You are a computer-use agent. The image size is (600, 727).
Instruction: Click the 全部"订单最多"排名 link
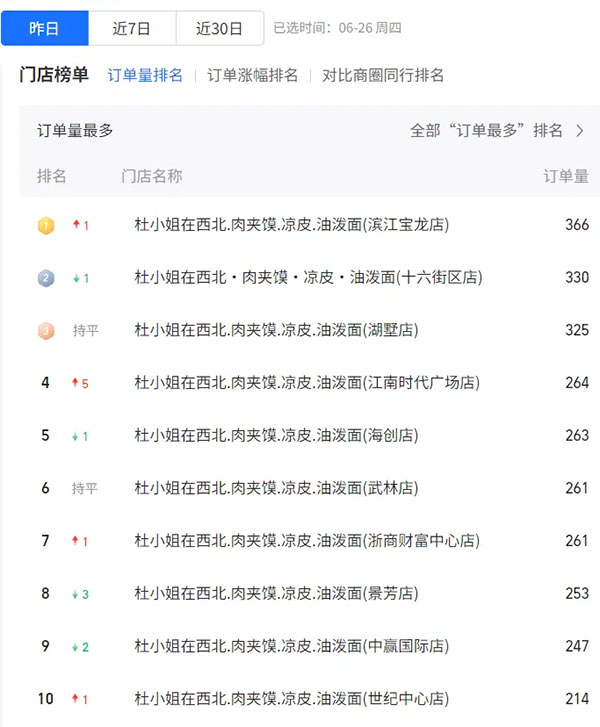(x=486, y=131)
